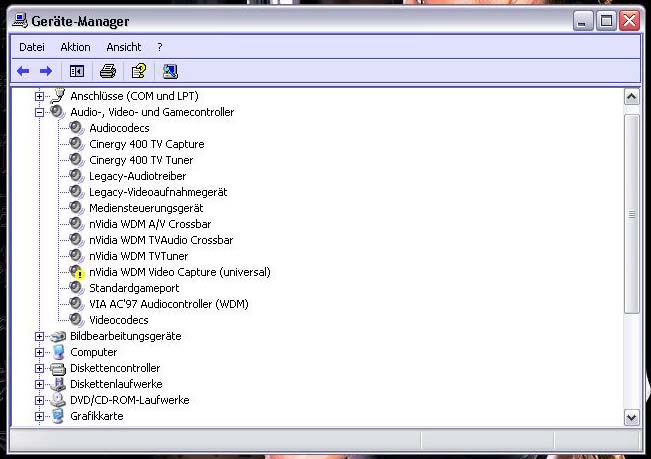Open the Datei menu
651x459 pixels.
(x=32, y=47)
